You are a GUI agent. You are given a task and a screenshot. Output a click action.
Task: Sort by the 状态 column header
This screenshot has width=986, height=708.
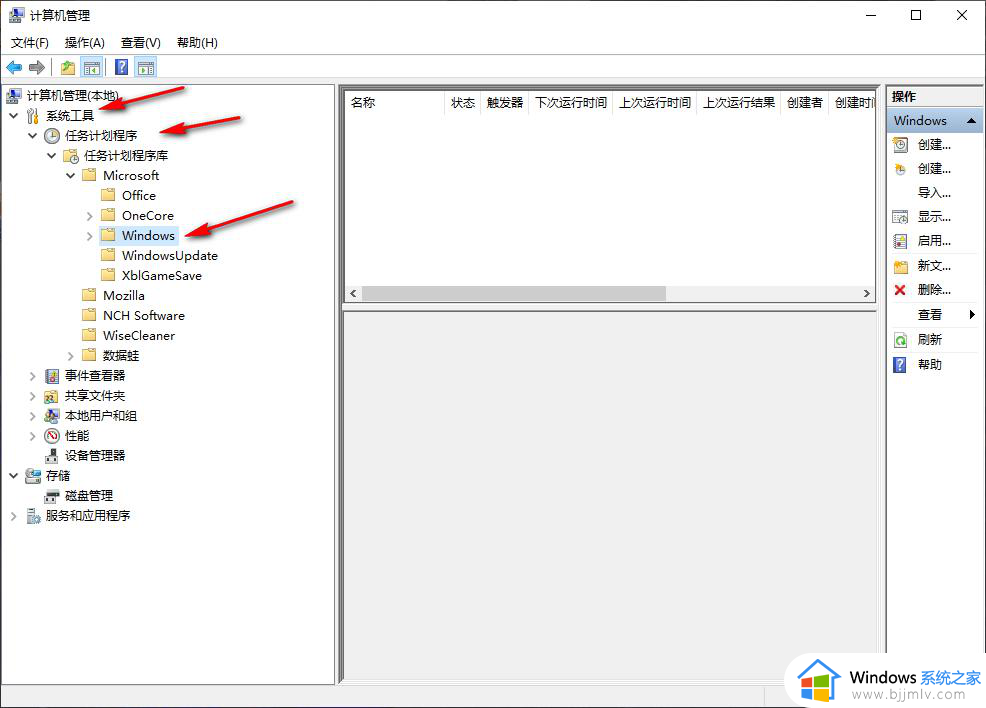(462, 103)
